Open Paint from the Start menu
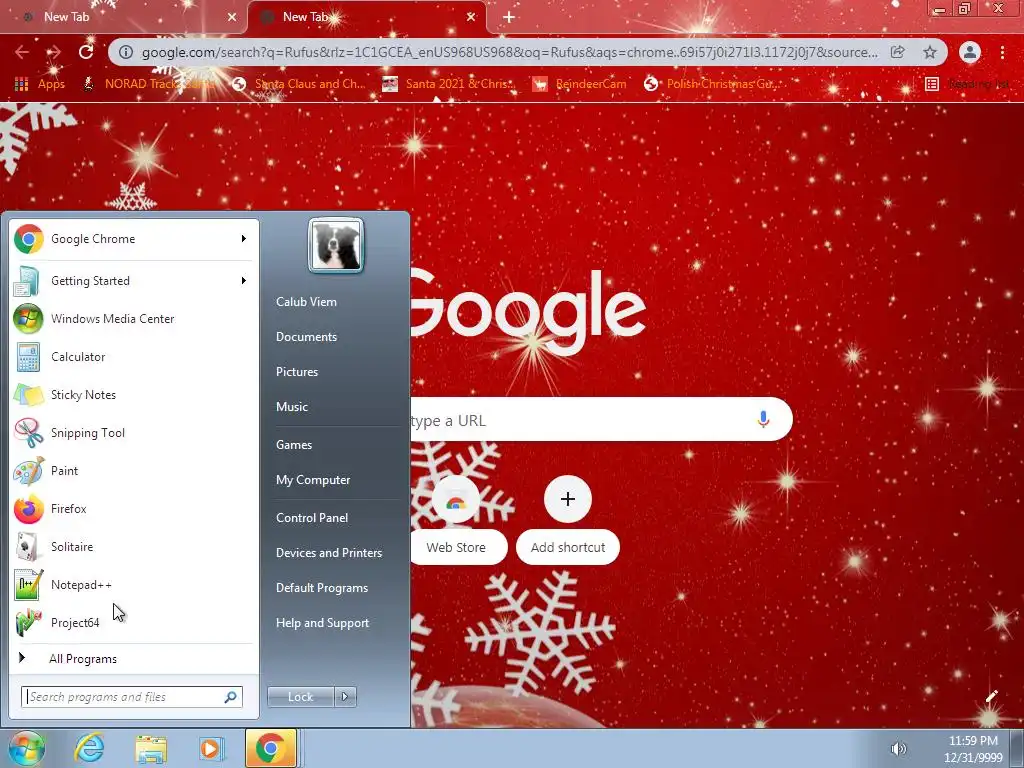 click(132, 470)
